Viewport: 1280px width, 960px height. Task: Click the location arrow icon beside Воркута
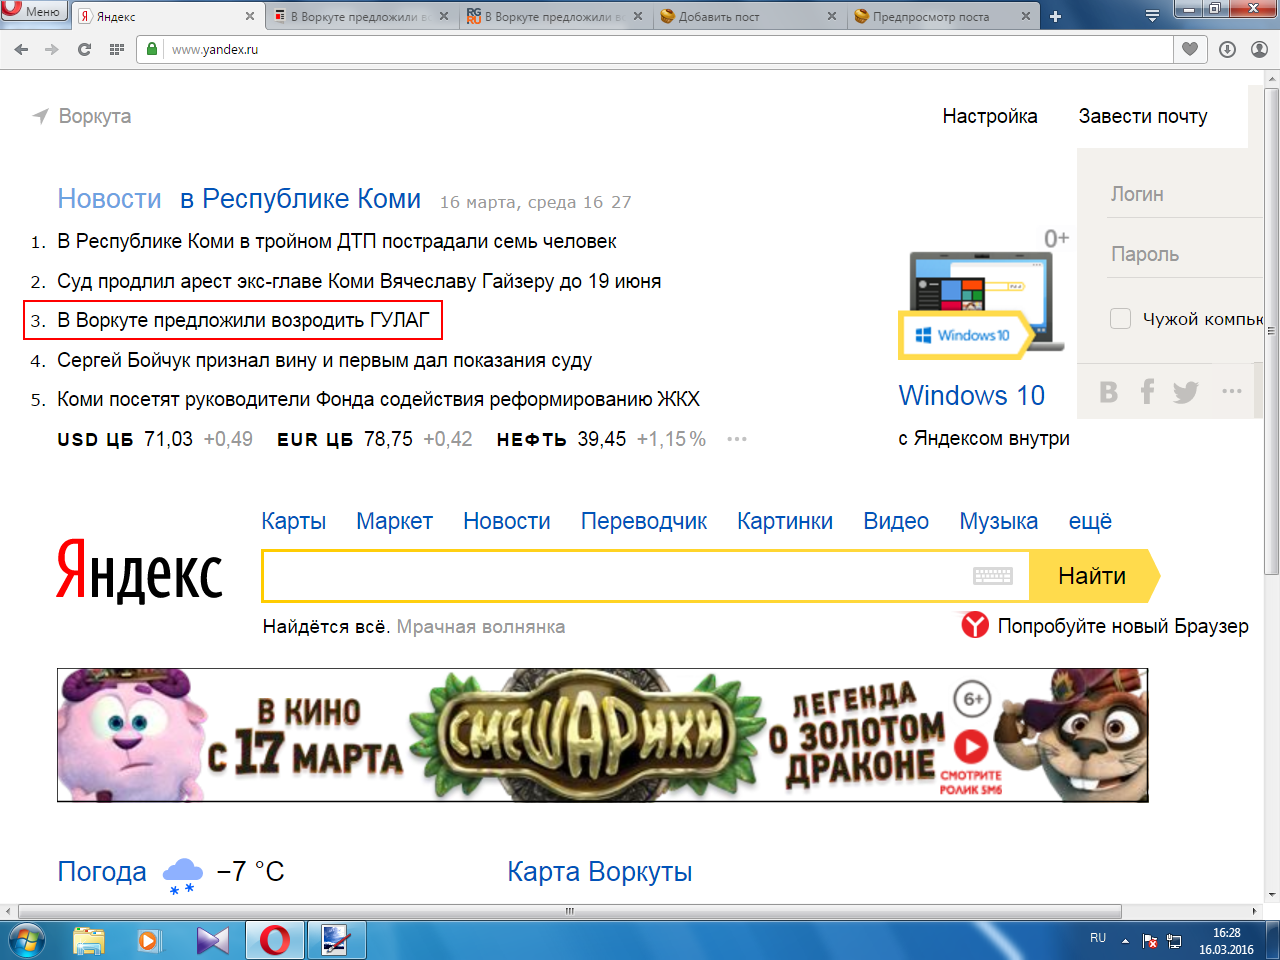coord(41,116)
